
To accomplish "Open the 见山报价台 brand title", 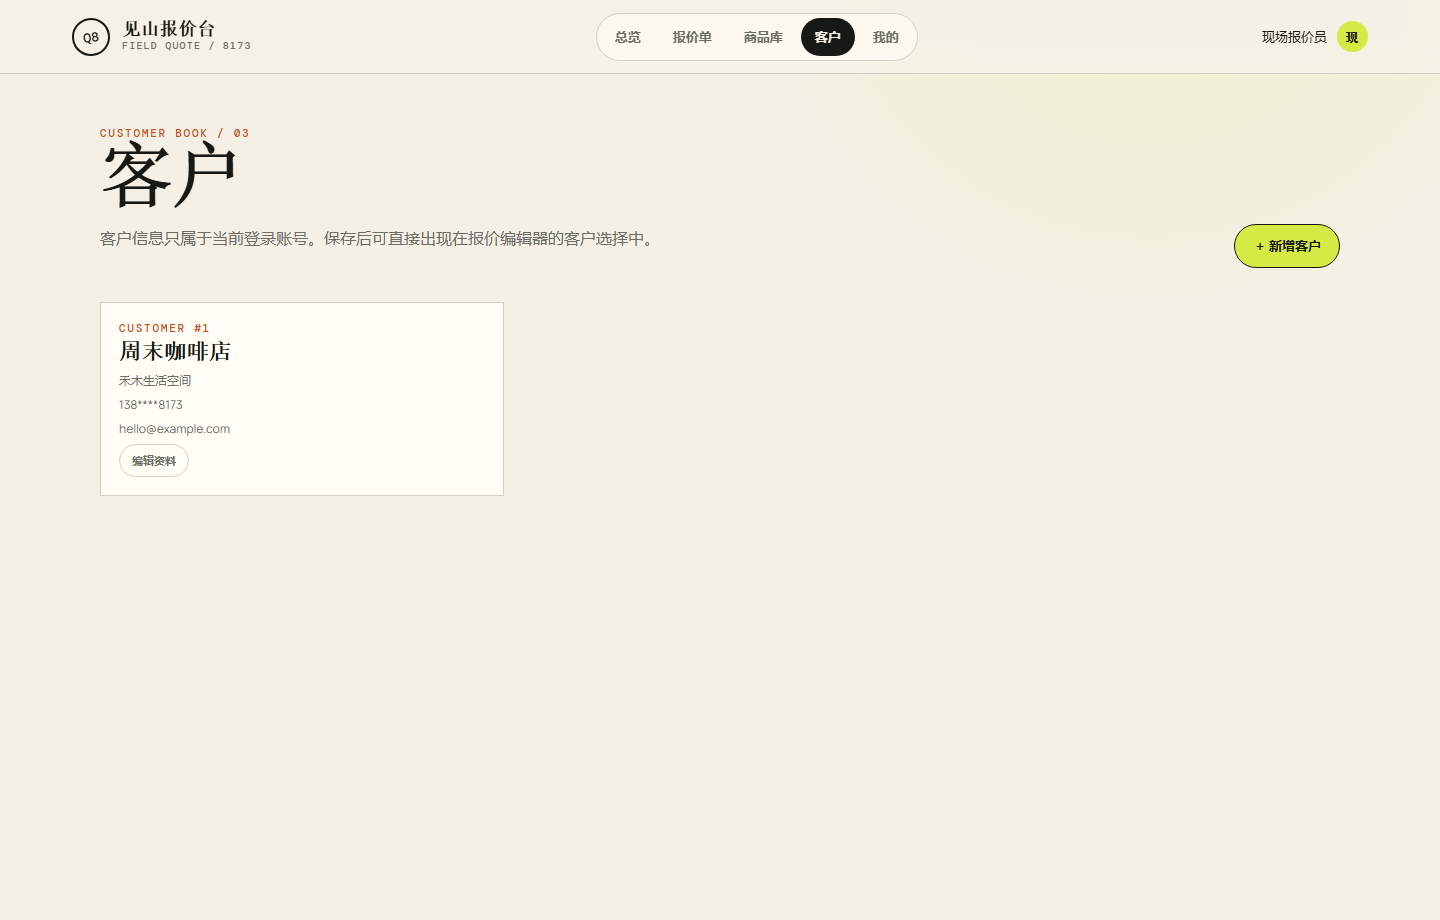I will click(169, 29).
